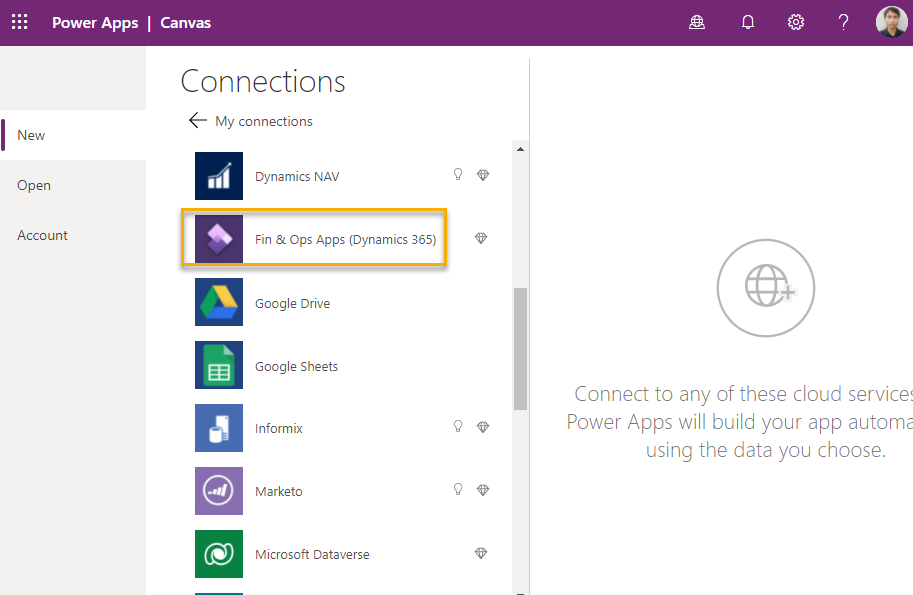
Task: Click the lightbulb icon beside Marketo
Action: click(x=458, y=489)
